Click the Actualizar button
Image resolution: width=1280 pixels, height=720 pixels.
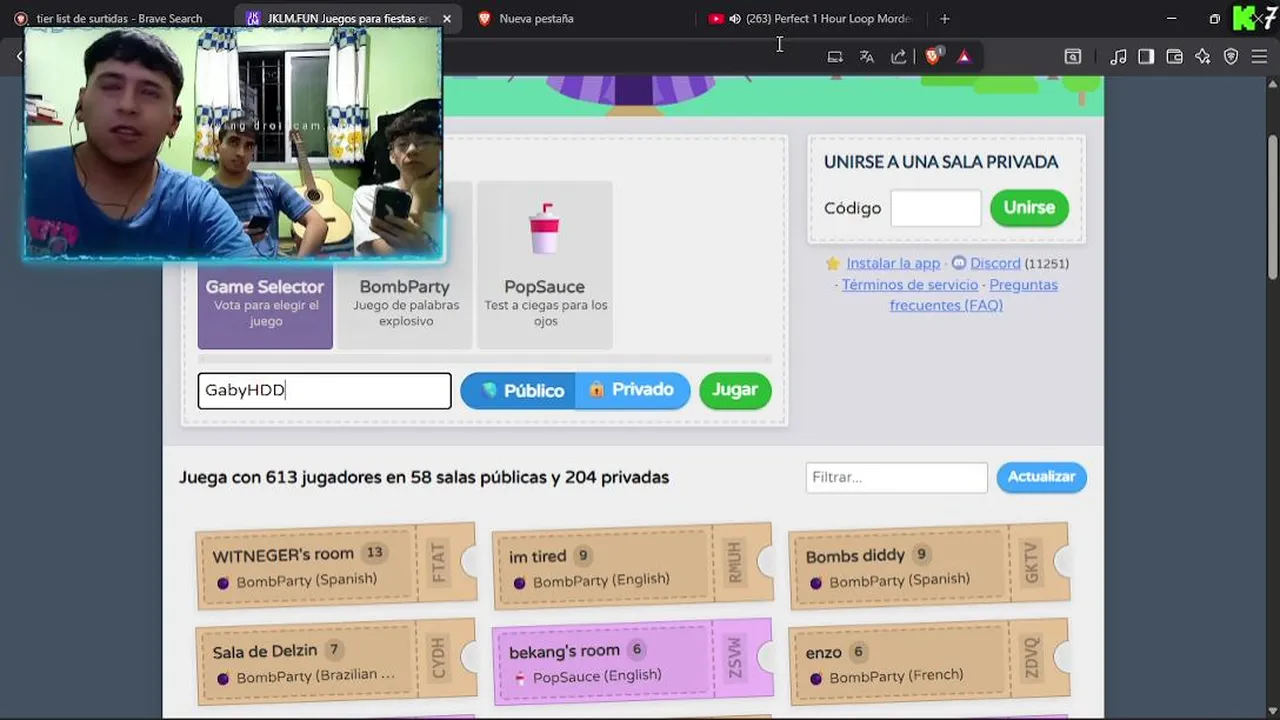[x=1041, y=477]
